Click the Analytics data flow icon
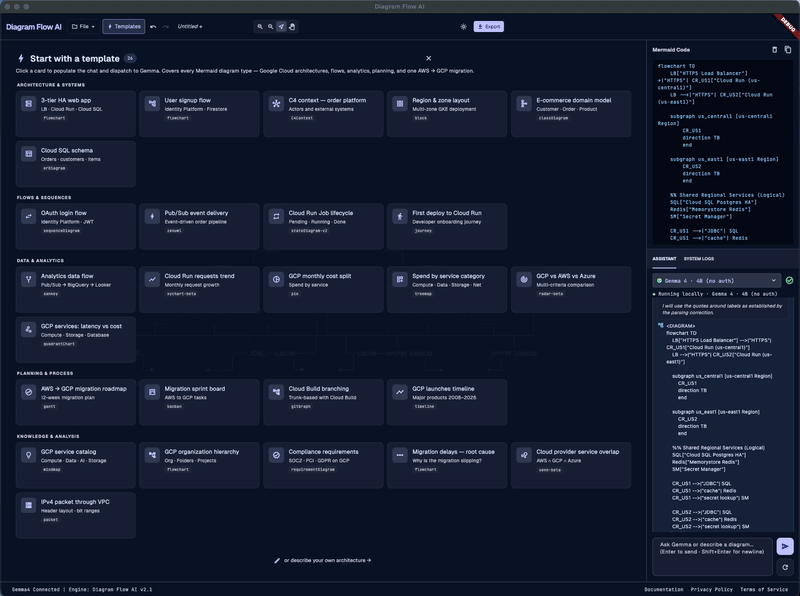Viewport: 800px width, 596px height. pos(29,279)
